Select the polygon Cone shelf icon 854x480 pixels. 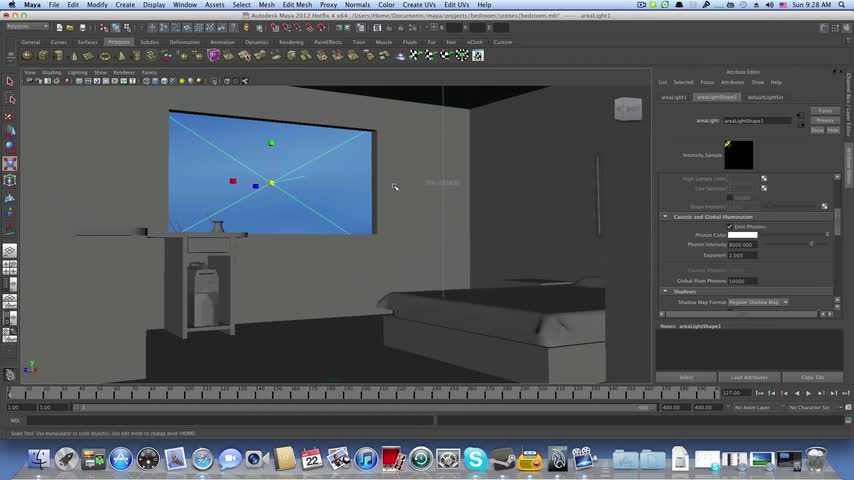(74, 56)
